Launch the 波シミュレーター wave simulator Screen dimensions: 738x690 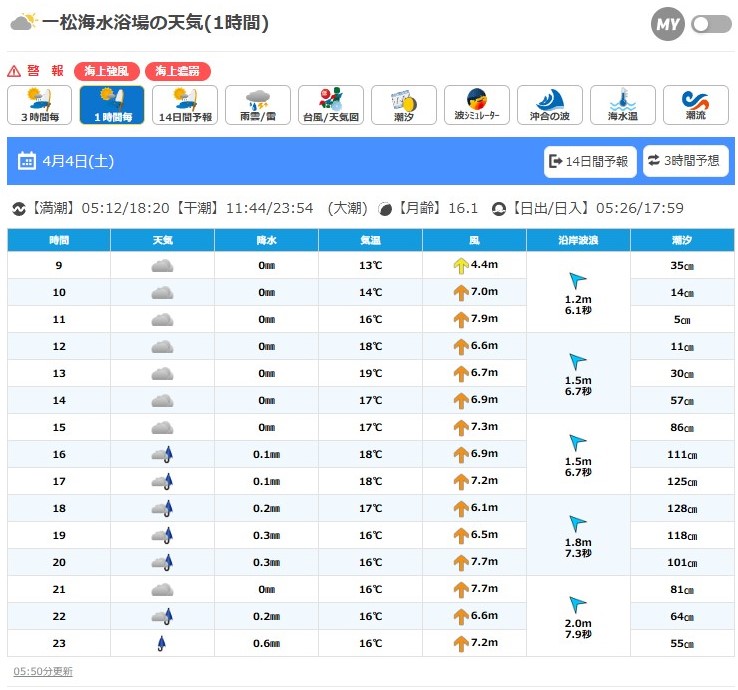(x=477, y=105)
